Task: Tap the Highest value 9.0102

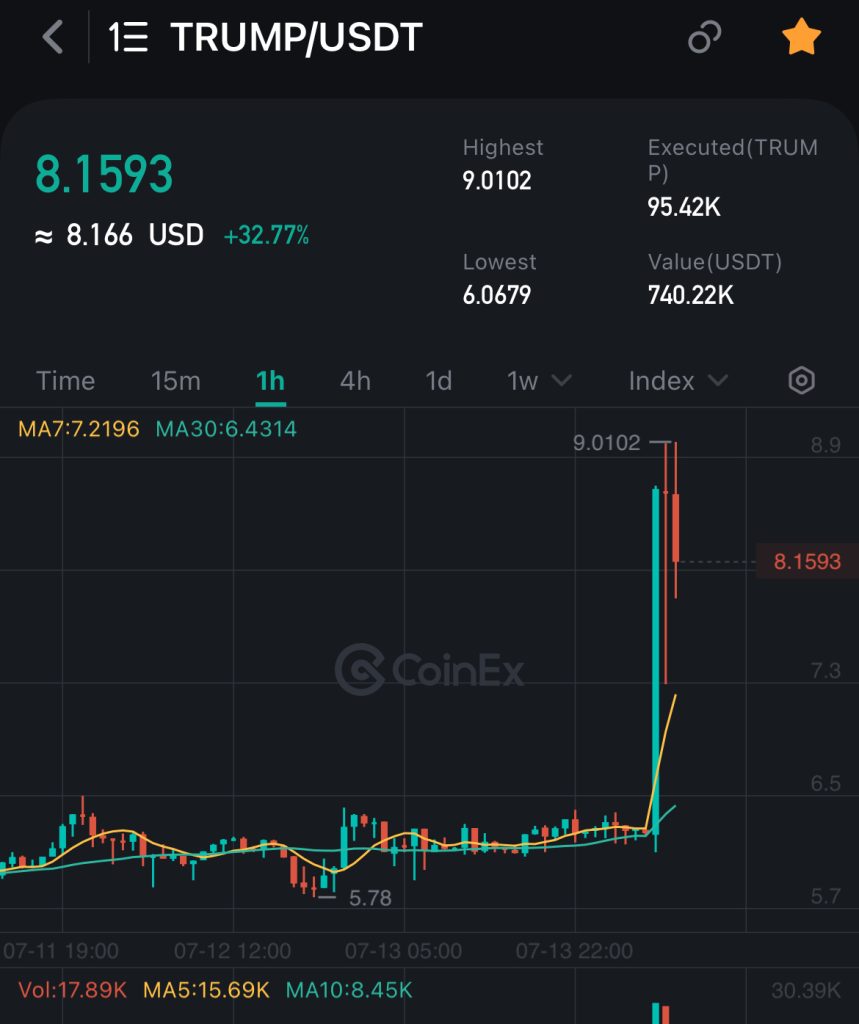Action: (x=497, y=181)
